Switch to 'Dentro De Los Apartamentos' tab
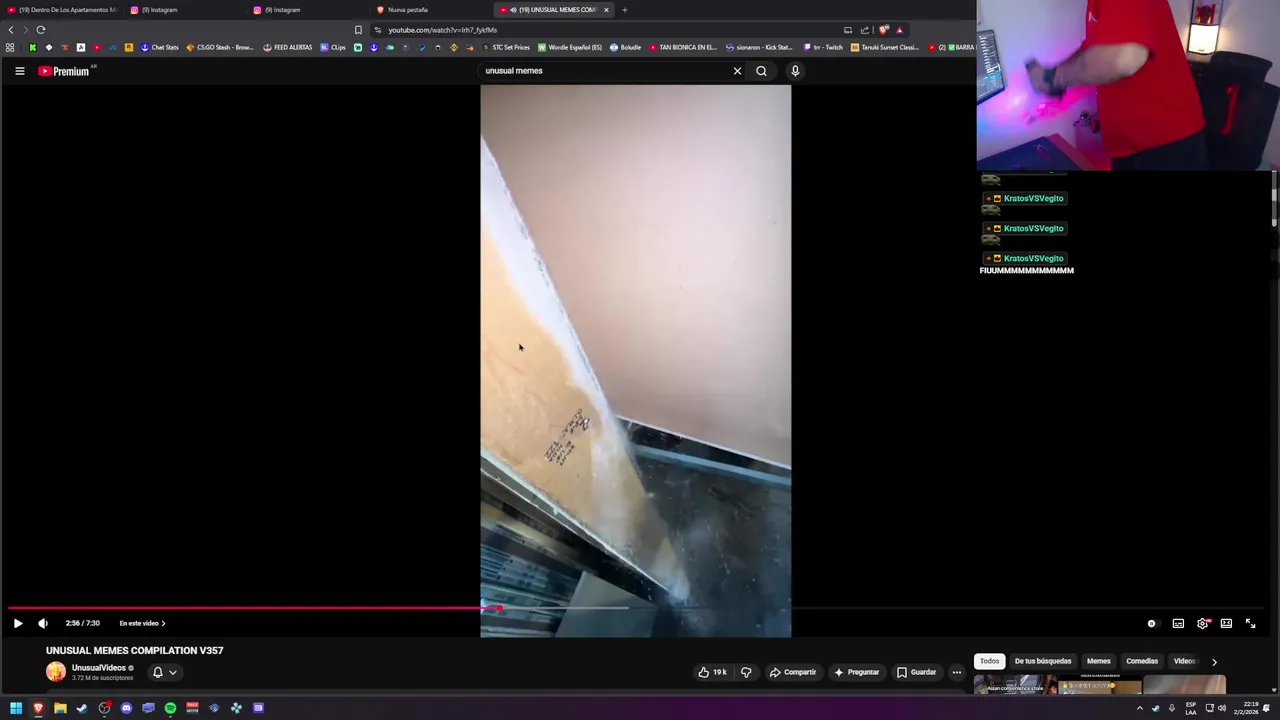This screenshot has height=720, width=1280. pyautogui.click(x=62, y=10)
